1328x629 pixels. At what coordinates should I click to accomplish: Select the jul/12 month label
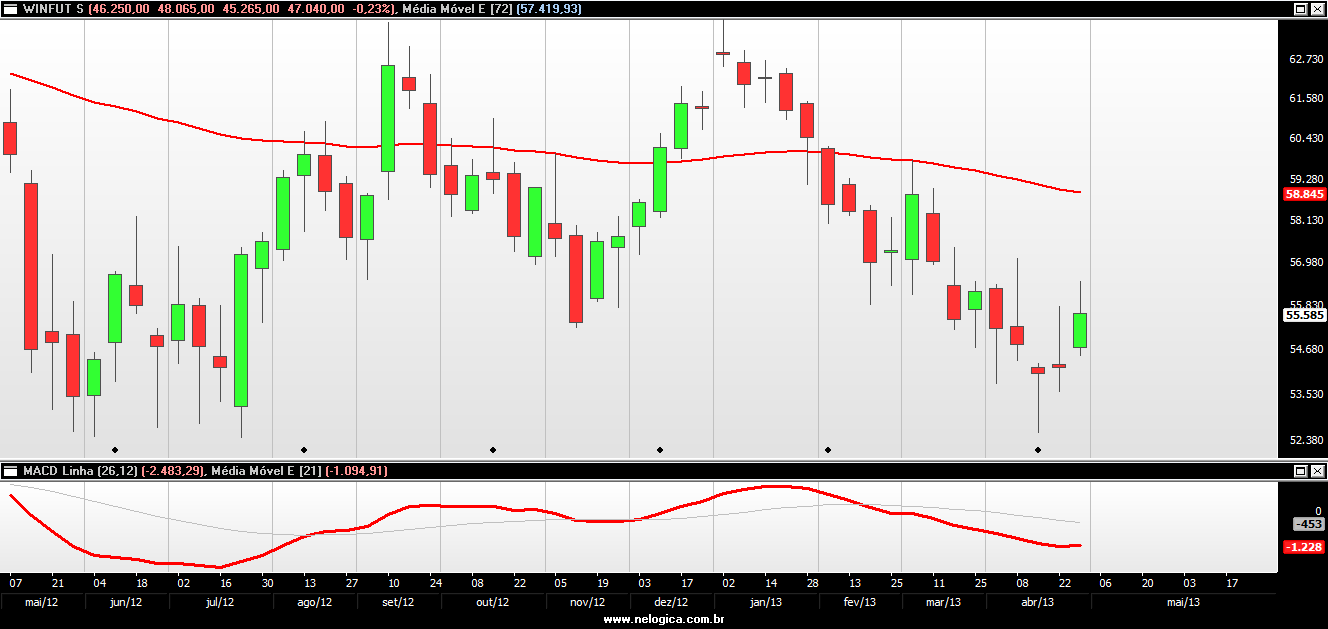219,602
